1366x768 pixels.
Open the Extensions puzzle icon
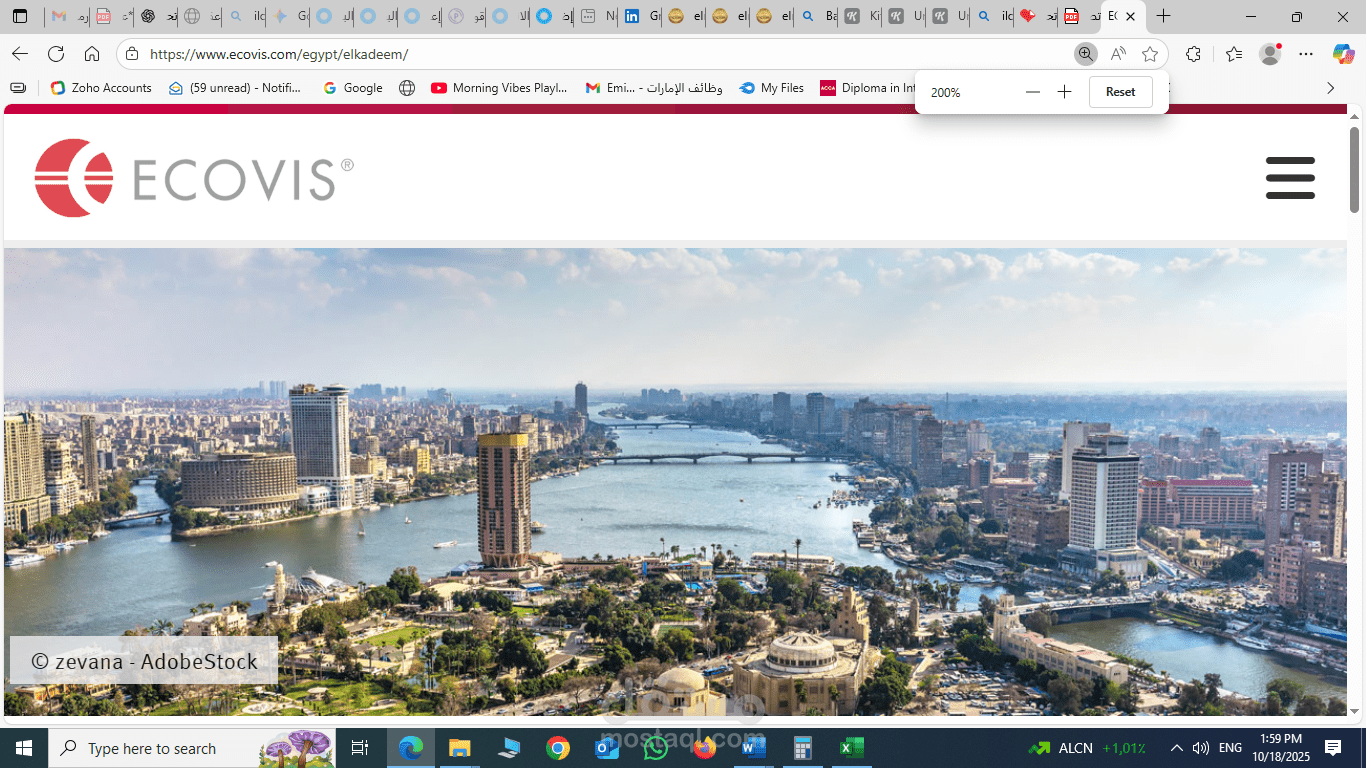1193,54
